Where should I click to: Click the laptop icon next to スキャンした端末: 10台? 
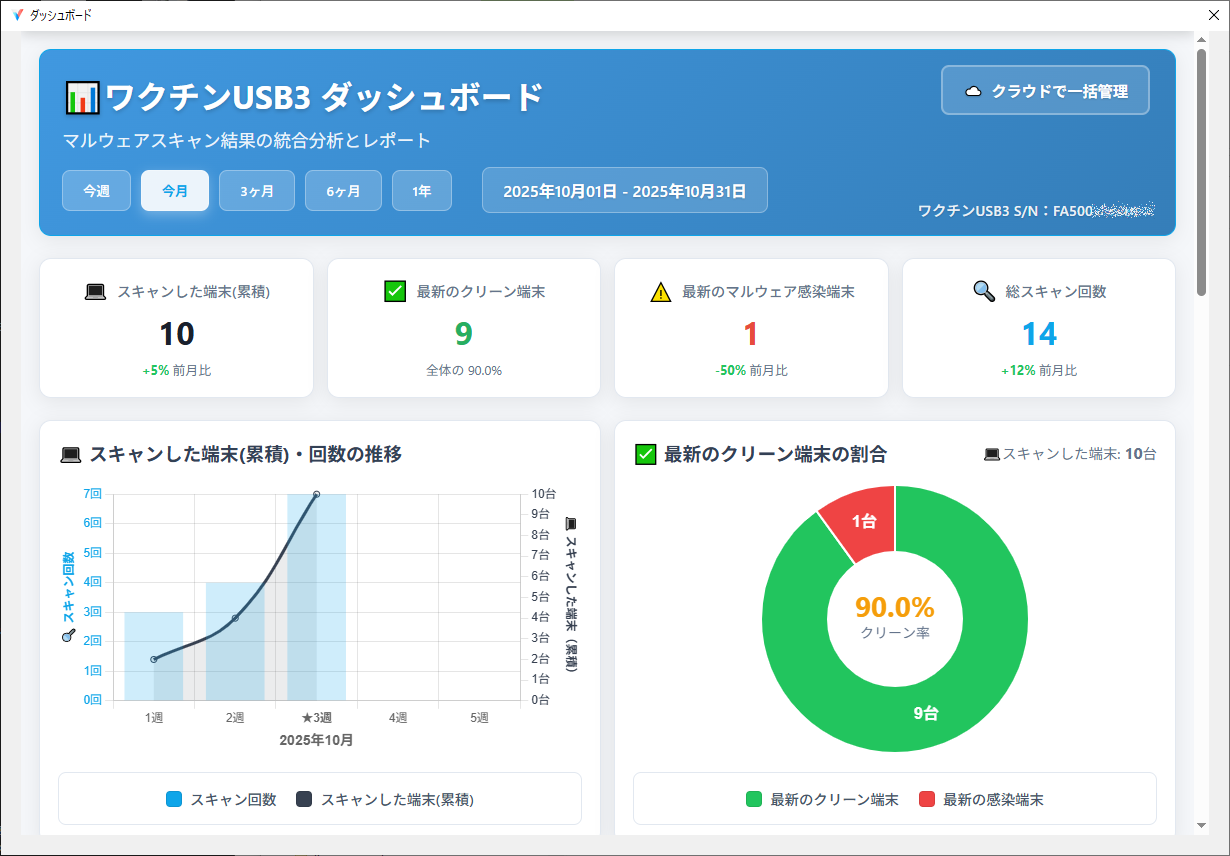[x=991, y=454]
